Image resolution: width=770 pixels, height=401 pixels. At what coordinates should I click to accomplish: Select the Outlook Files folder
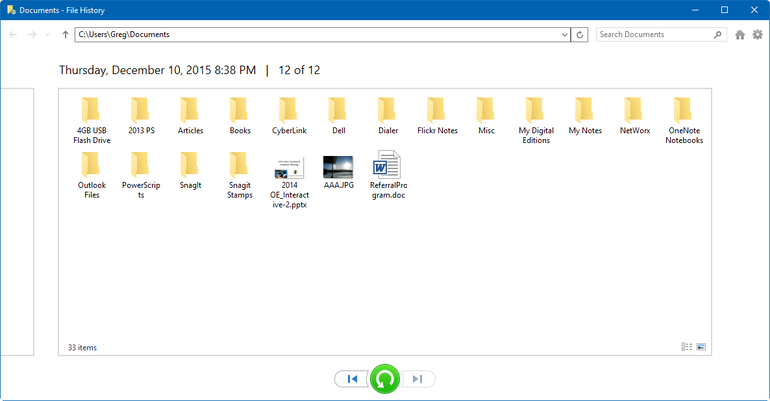(92, 175)
